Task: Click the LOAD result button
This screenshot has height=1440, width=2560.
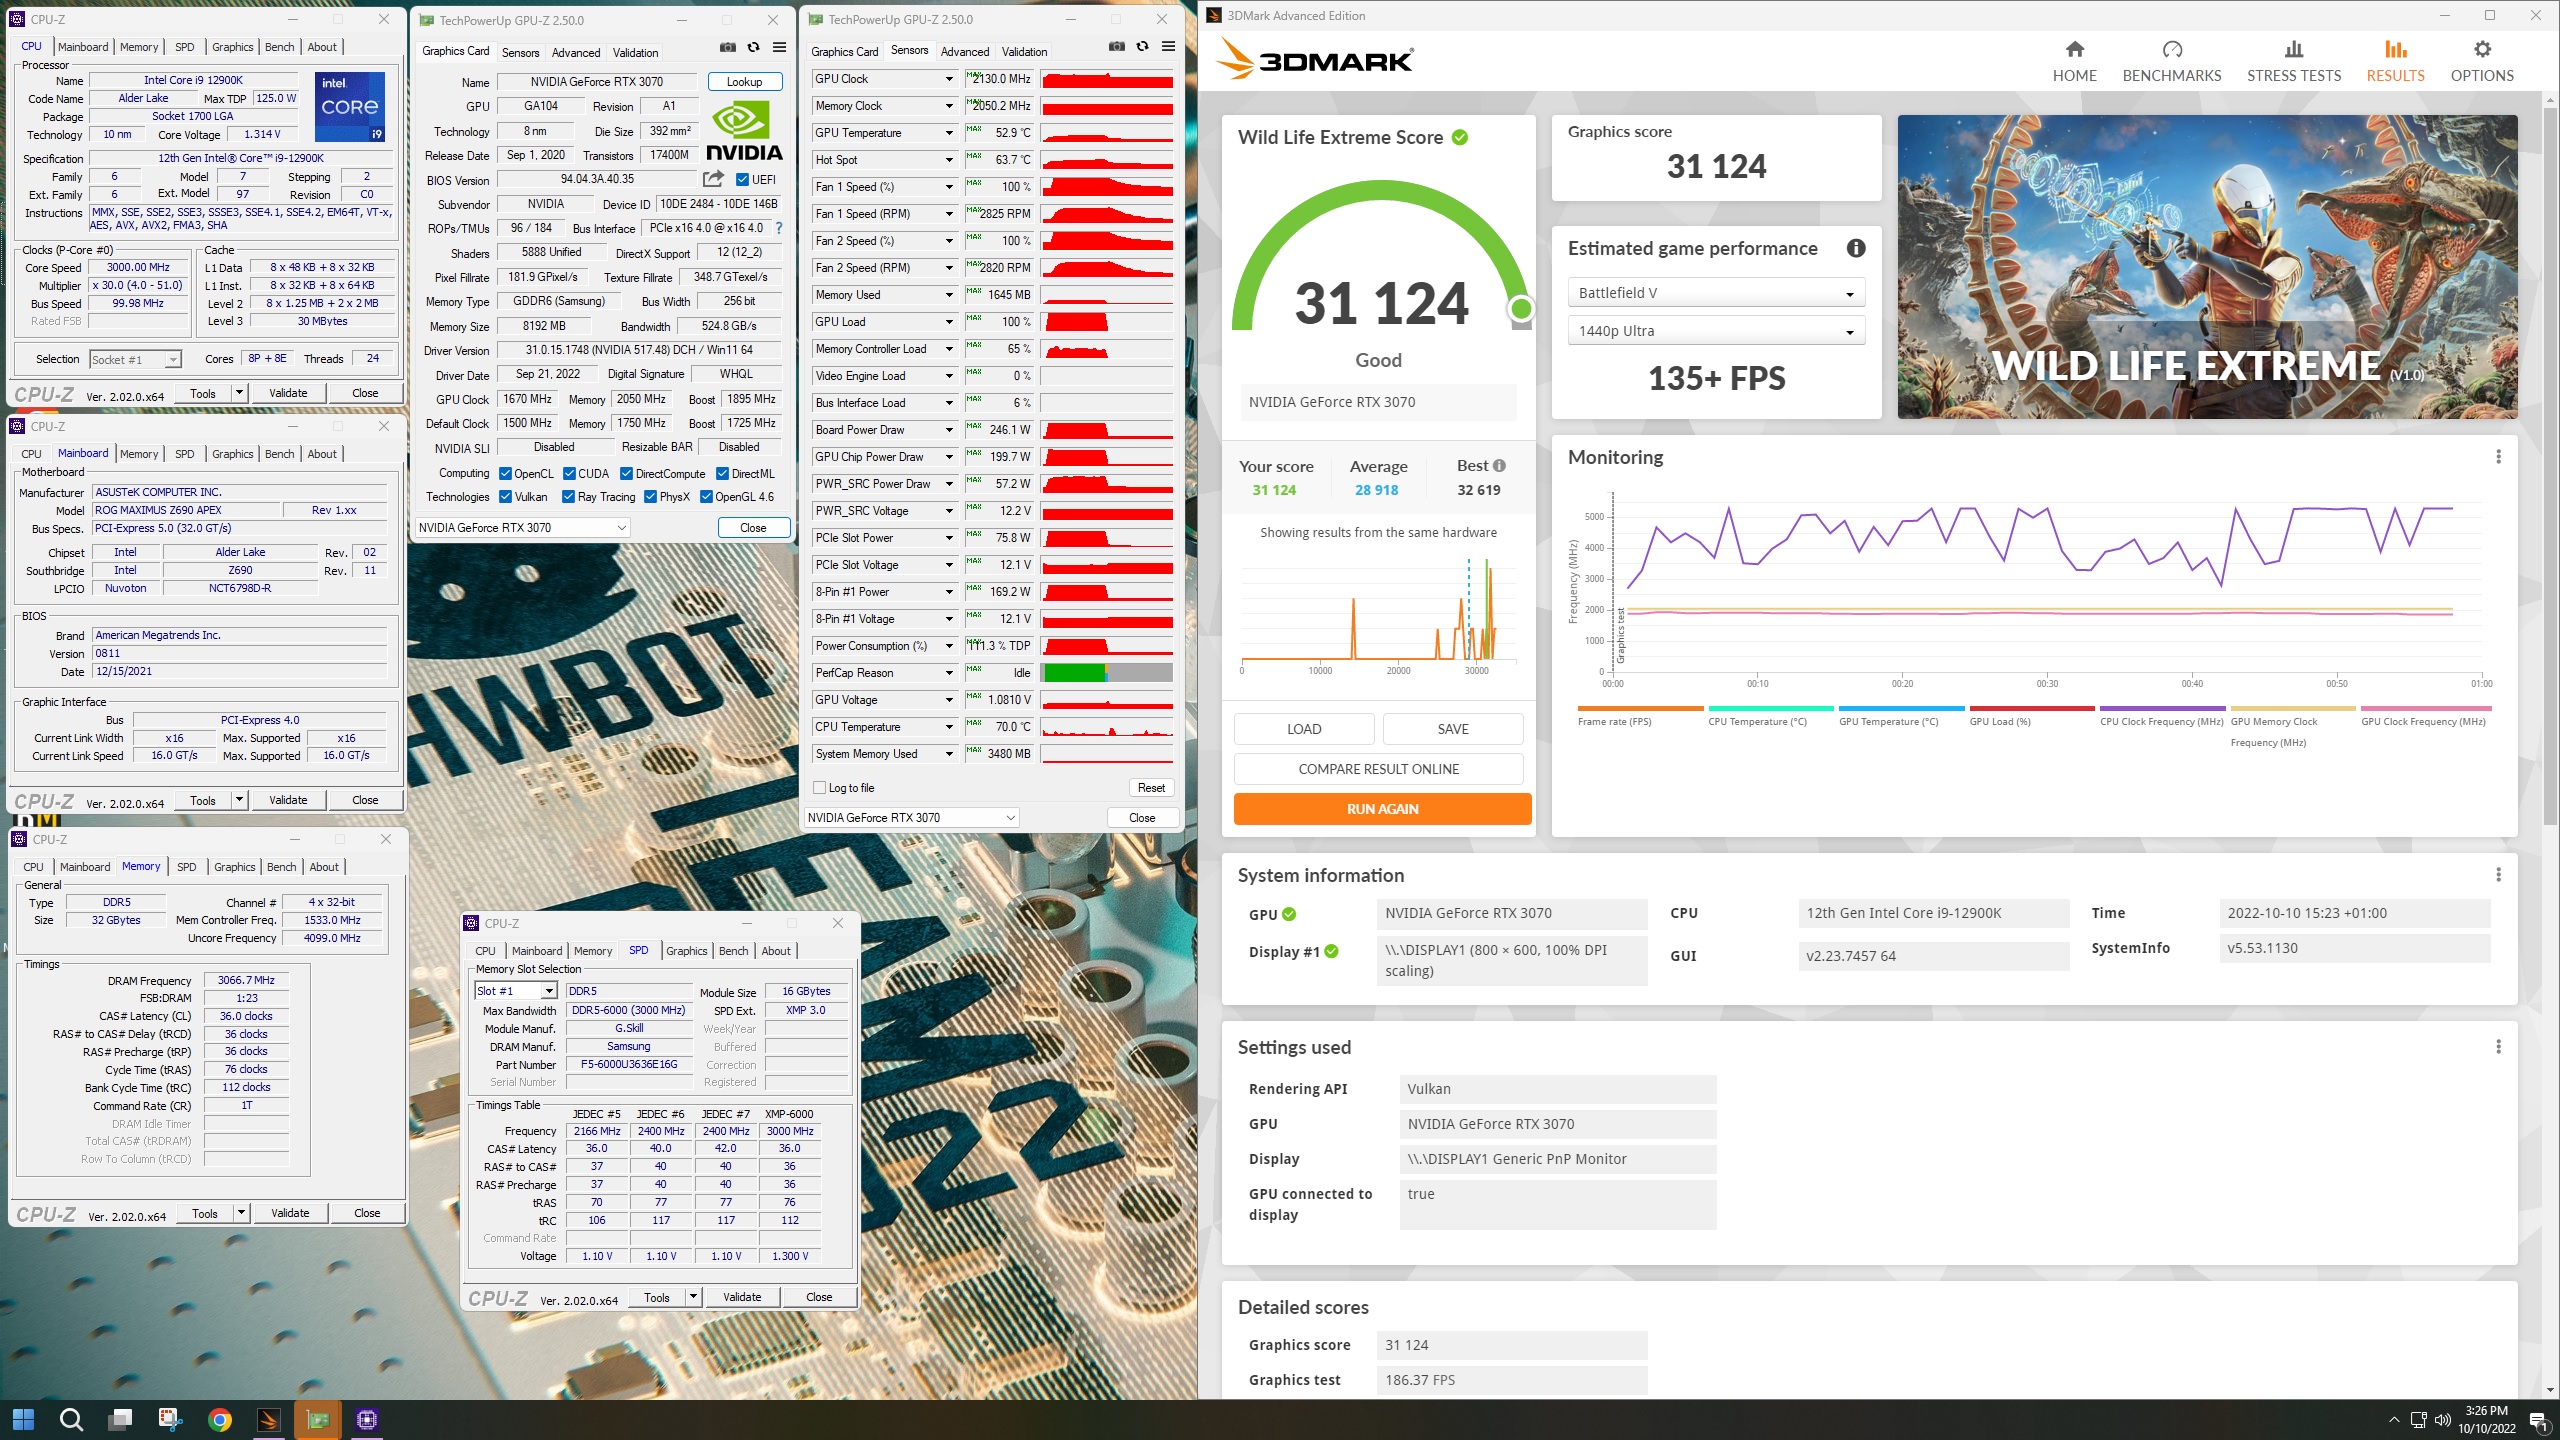Action: click(x=1303, y=729)
